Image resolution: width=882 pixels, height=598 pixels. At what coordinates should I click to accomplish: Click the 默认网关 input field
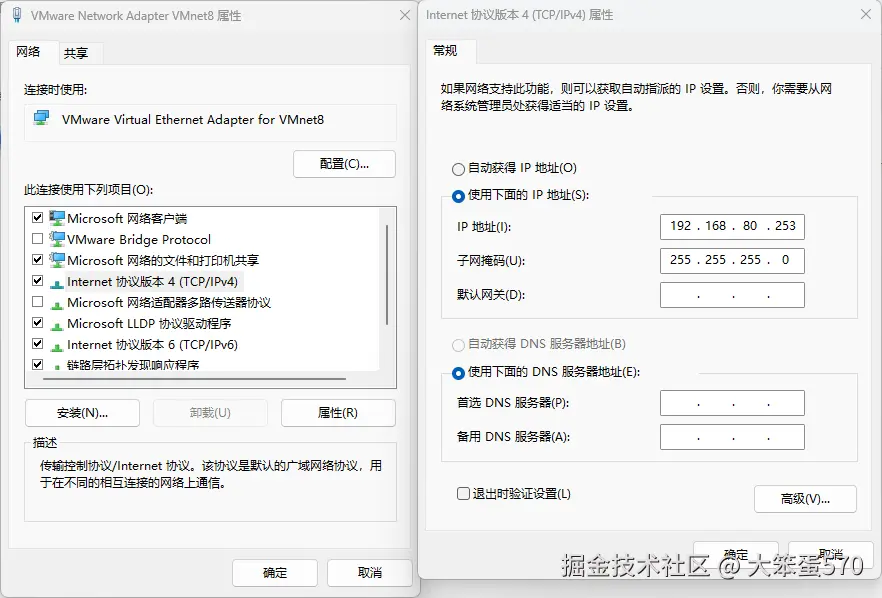pyautogui.click(x=732, y=295)
